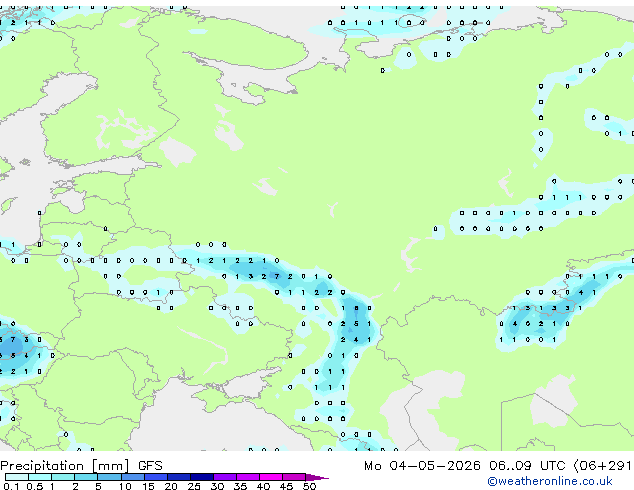This screenshot has width=634, height=490.
Task: Click the 0.1–0.5 mm legend color box
Action: [17, 477]
